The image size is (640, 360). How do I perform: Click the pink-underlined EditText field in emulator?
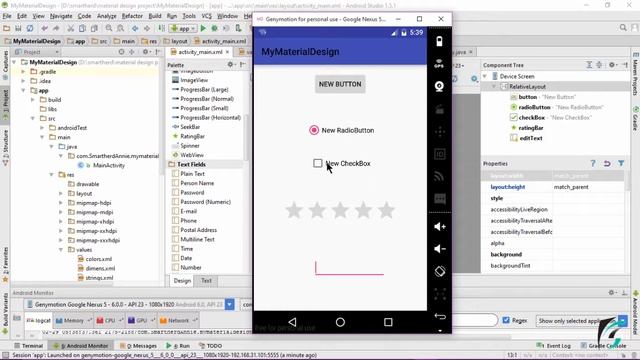click(x=349, y=268)
